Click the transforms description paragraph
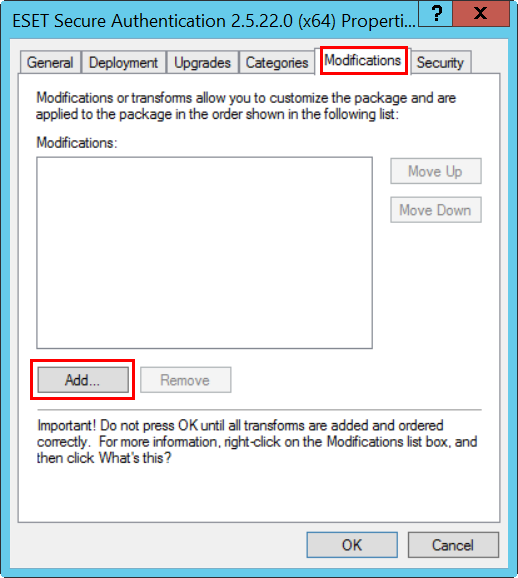Screen dimensions: 518x578 point(246,106)
